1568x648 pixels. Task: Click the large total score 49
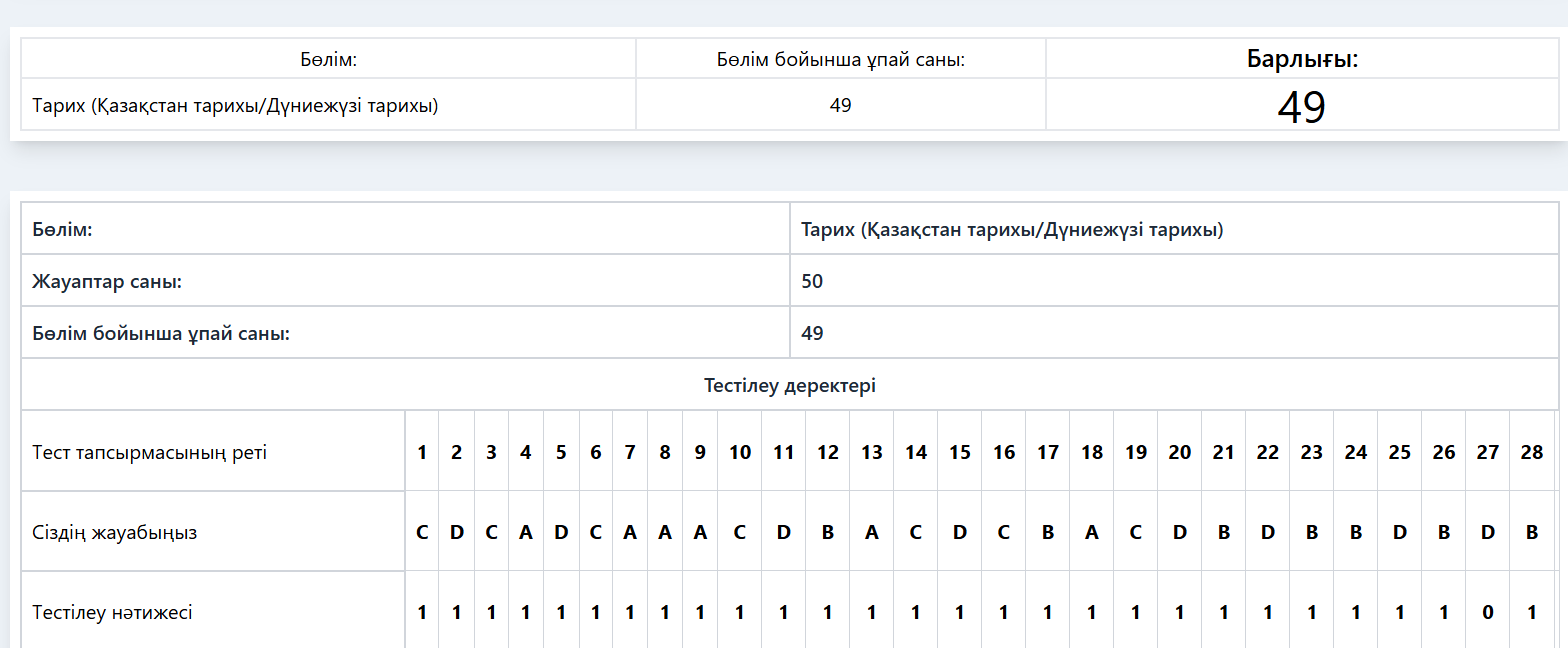click(x=1301, y=107)
